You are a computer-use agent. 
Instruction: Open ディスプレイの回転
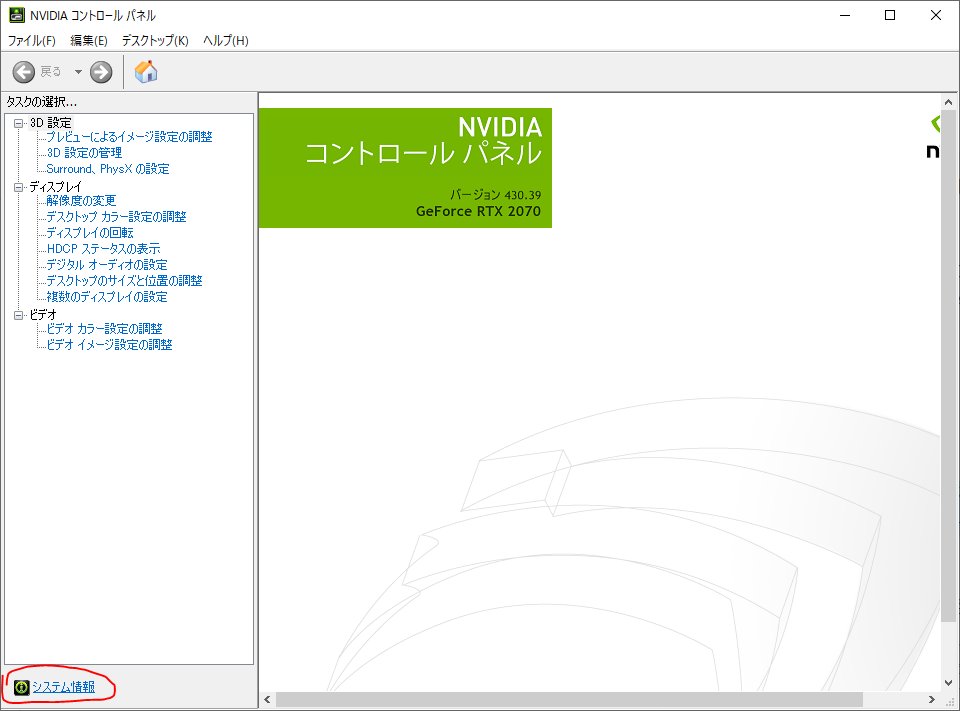90,232
